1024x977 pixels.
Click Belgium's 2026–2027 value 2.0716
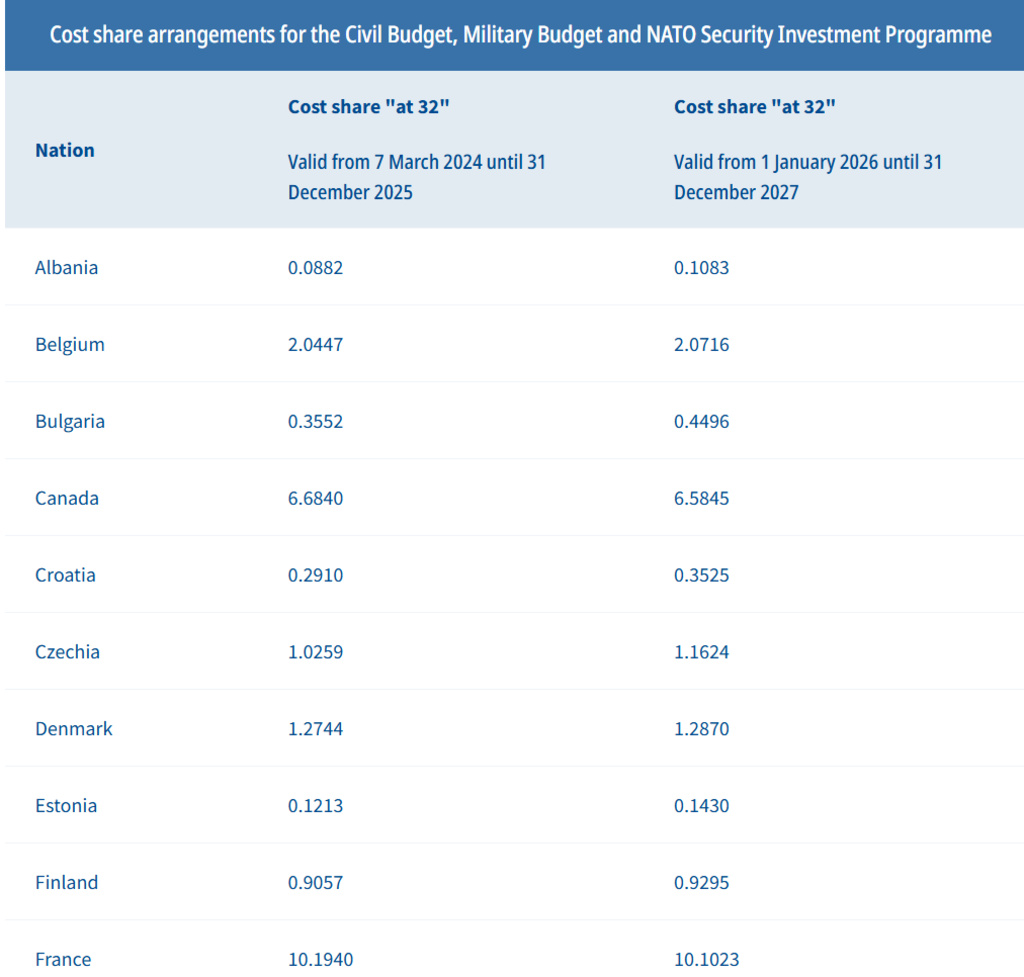[702, 345]
